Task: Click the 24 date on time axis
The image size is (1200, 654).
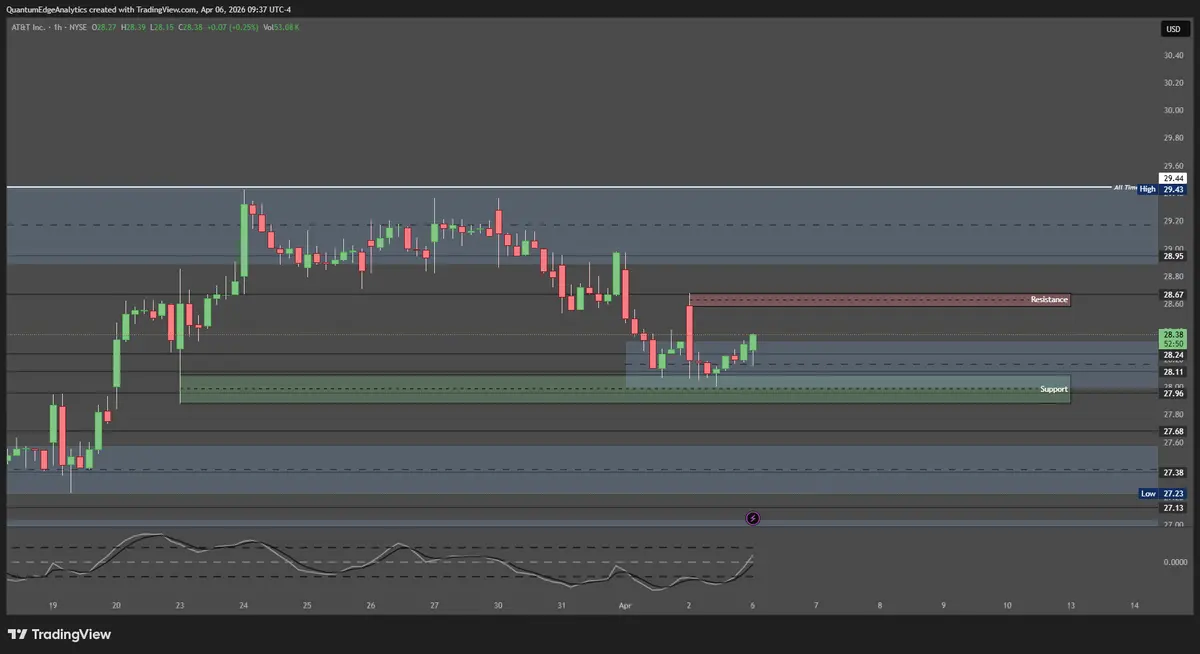Action: click(x=243, y=606)
